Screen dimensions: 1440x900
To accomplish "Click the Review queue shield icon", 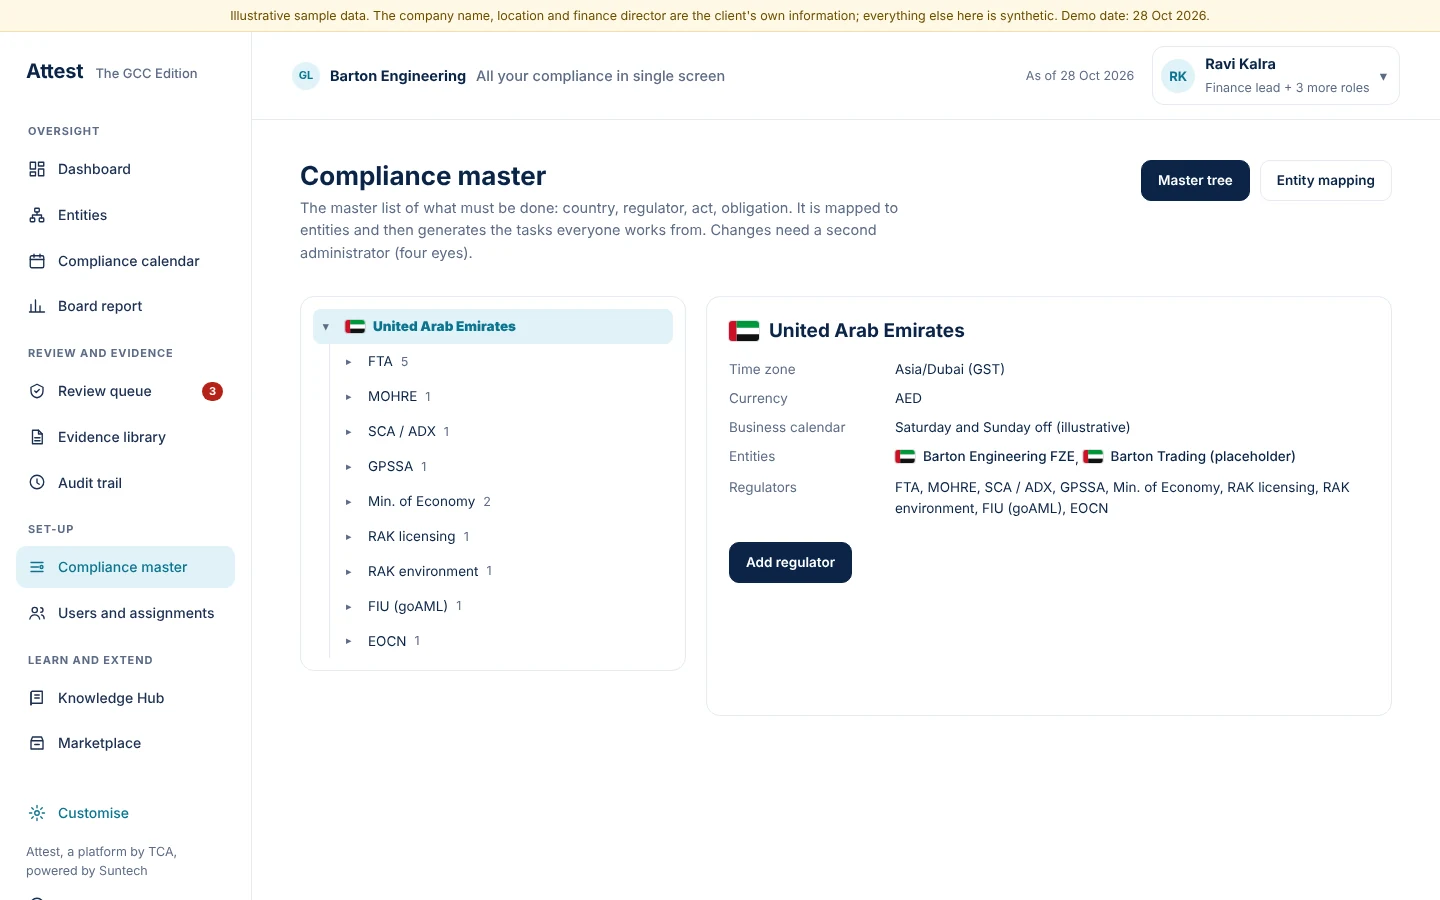I will tap(37, 391).
